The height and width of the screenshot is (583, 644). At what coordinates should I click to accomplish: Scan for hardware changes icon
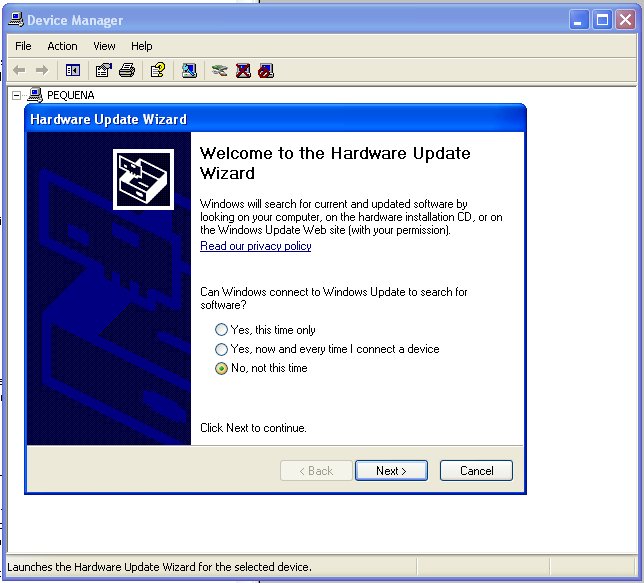pyautogui.click(x=189, y=70)
